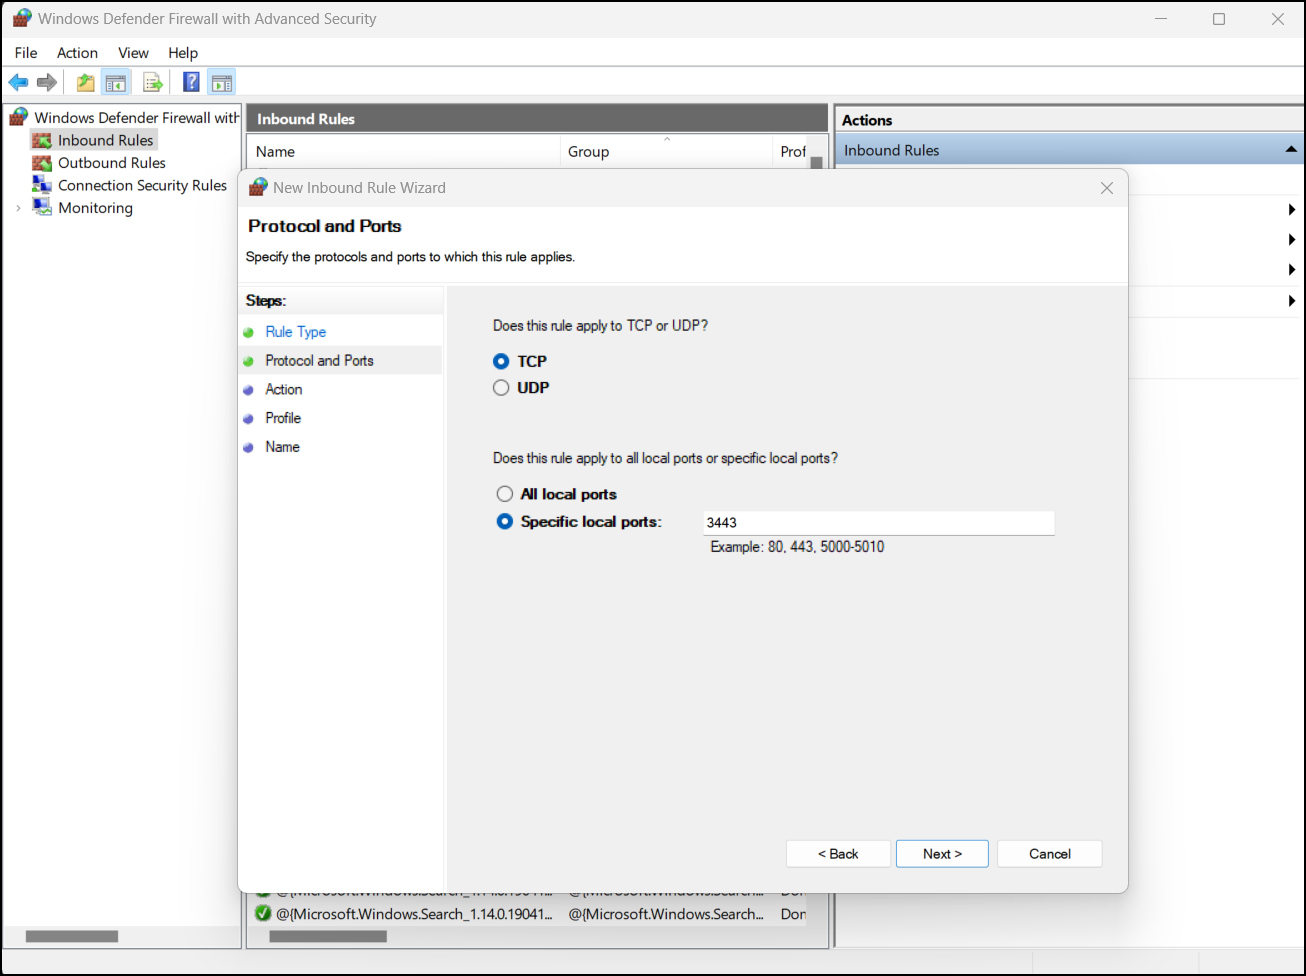1306x976 pixels.
Task: Click the Specific local ports text field
Action: click(879, 522)
